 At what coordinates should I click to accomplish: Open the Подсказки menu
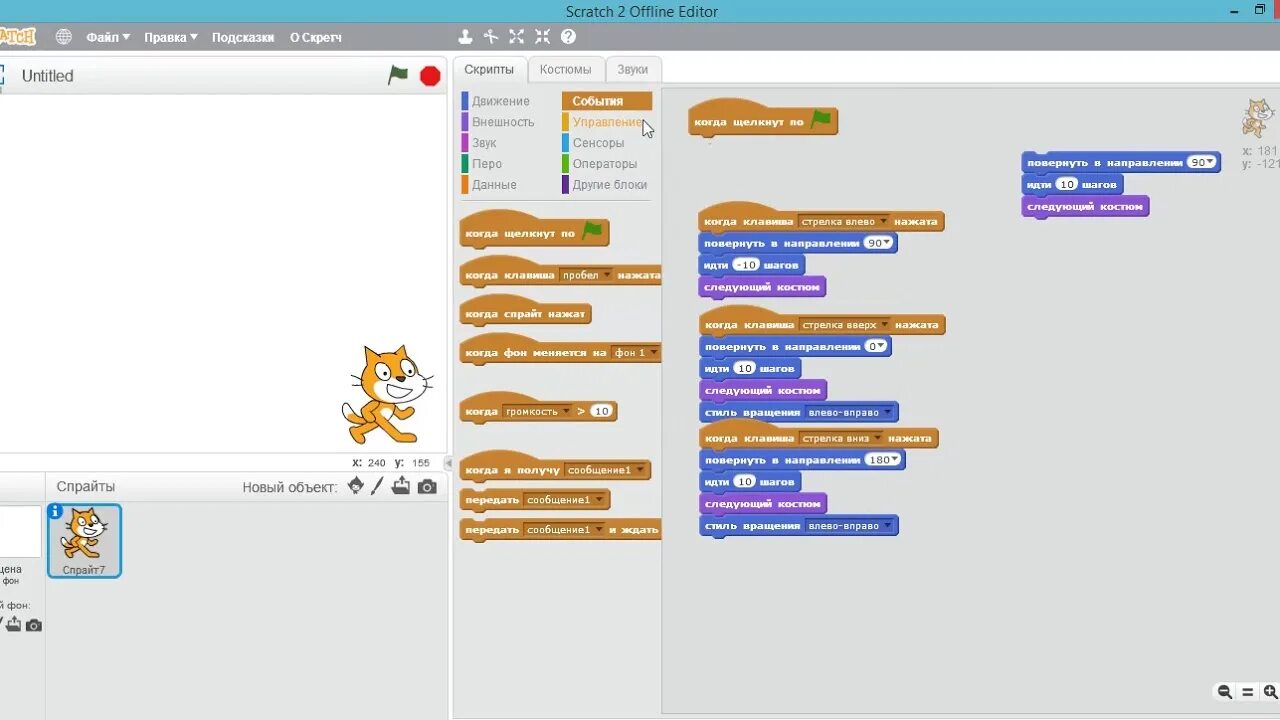click(243, 37)
